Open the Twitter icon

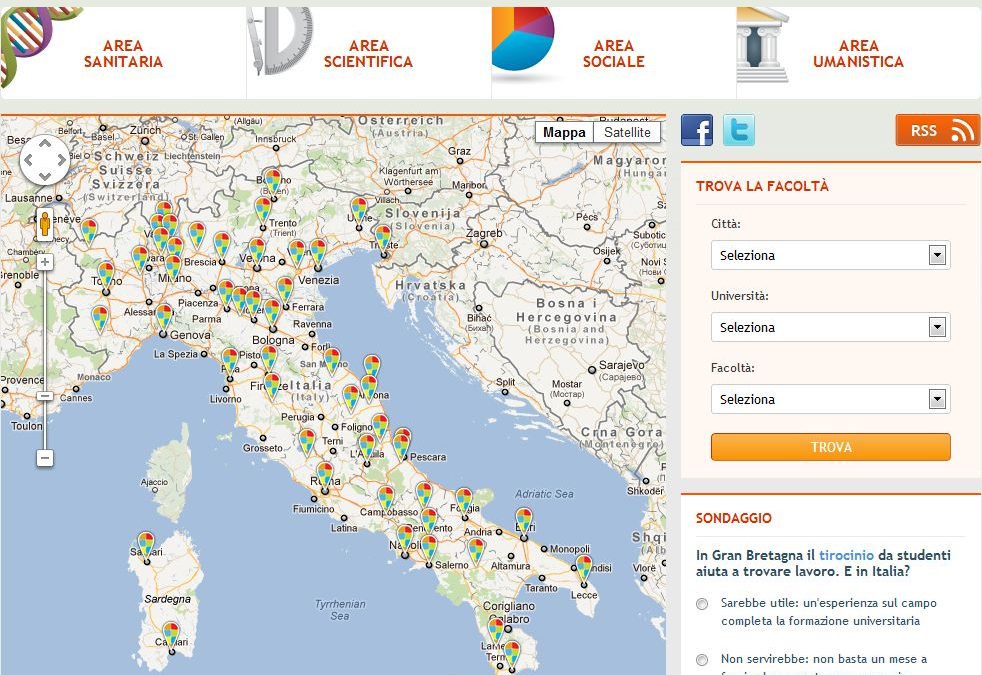coord(739,130)
